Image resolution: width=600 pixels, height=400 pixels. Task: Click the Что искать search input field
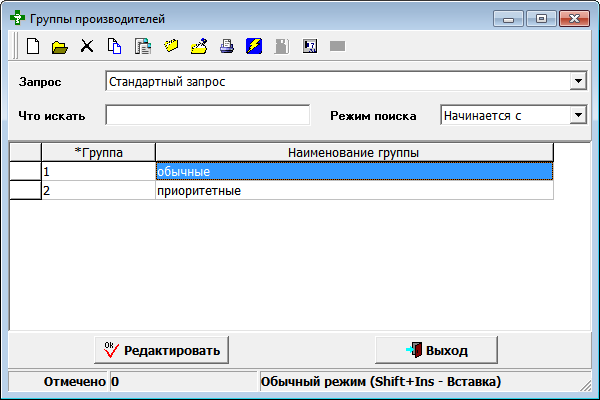(x=207, y=115)
